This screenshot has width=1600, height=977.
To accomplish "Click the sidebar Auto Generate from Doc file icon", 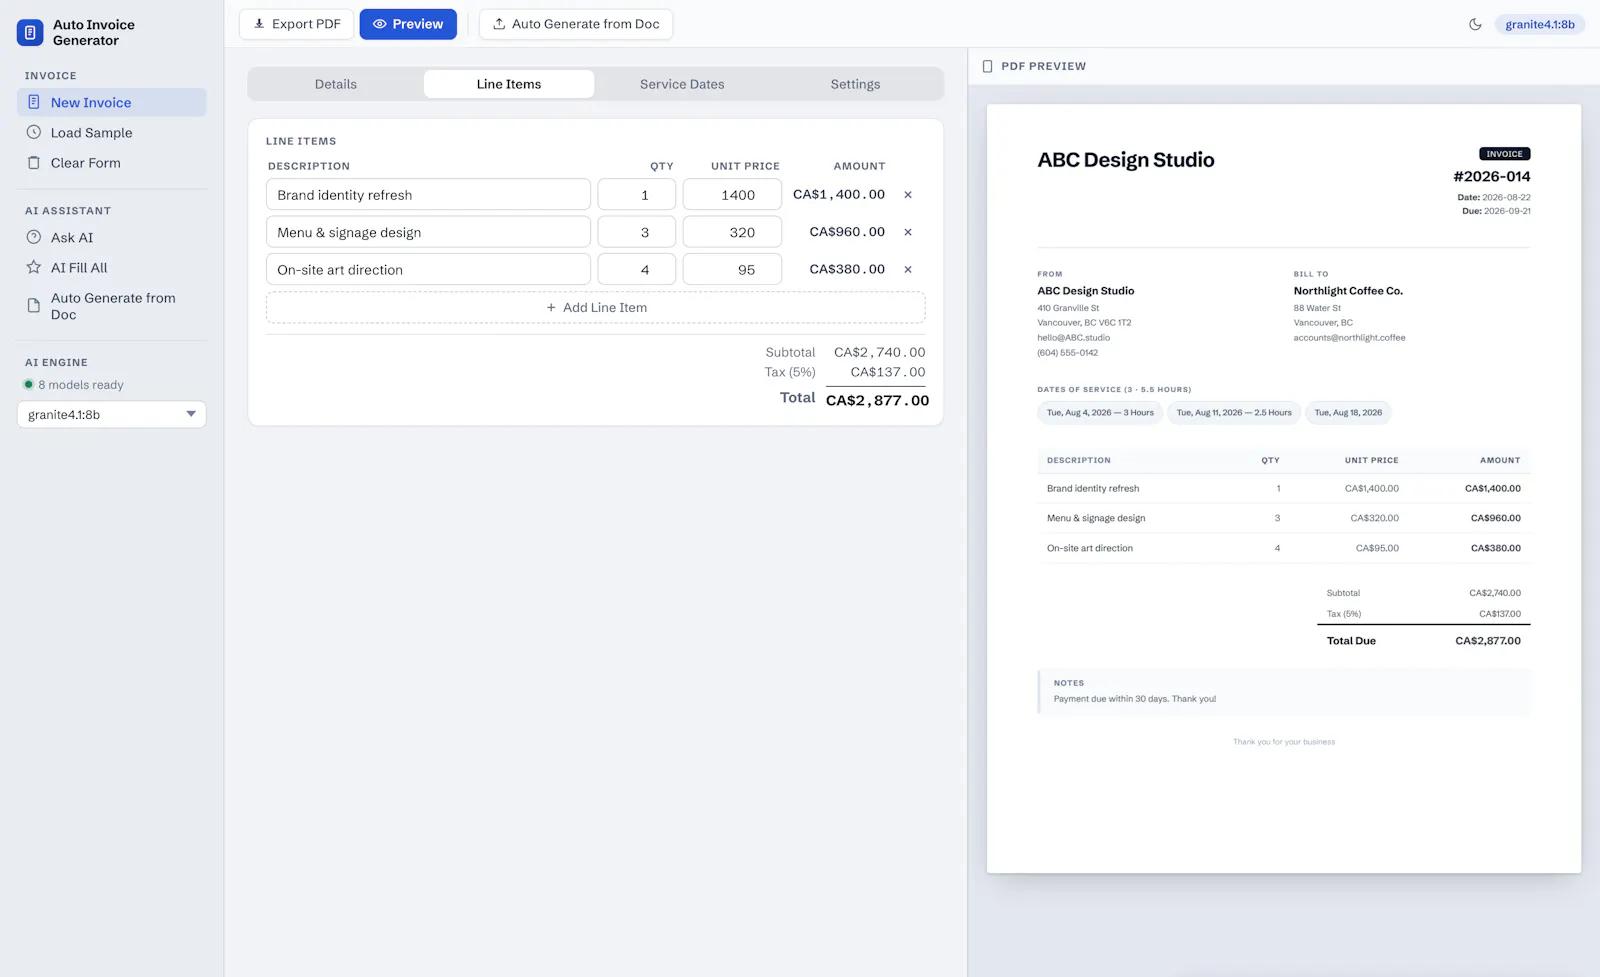I will (34, 306).
